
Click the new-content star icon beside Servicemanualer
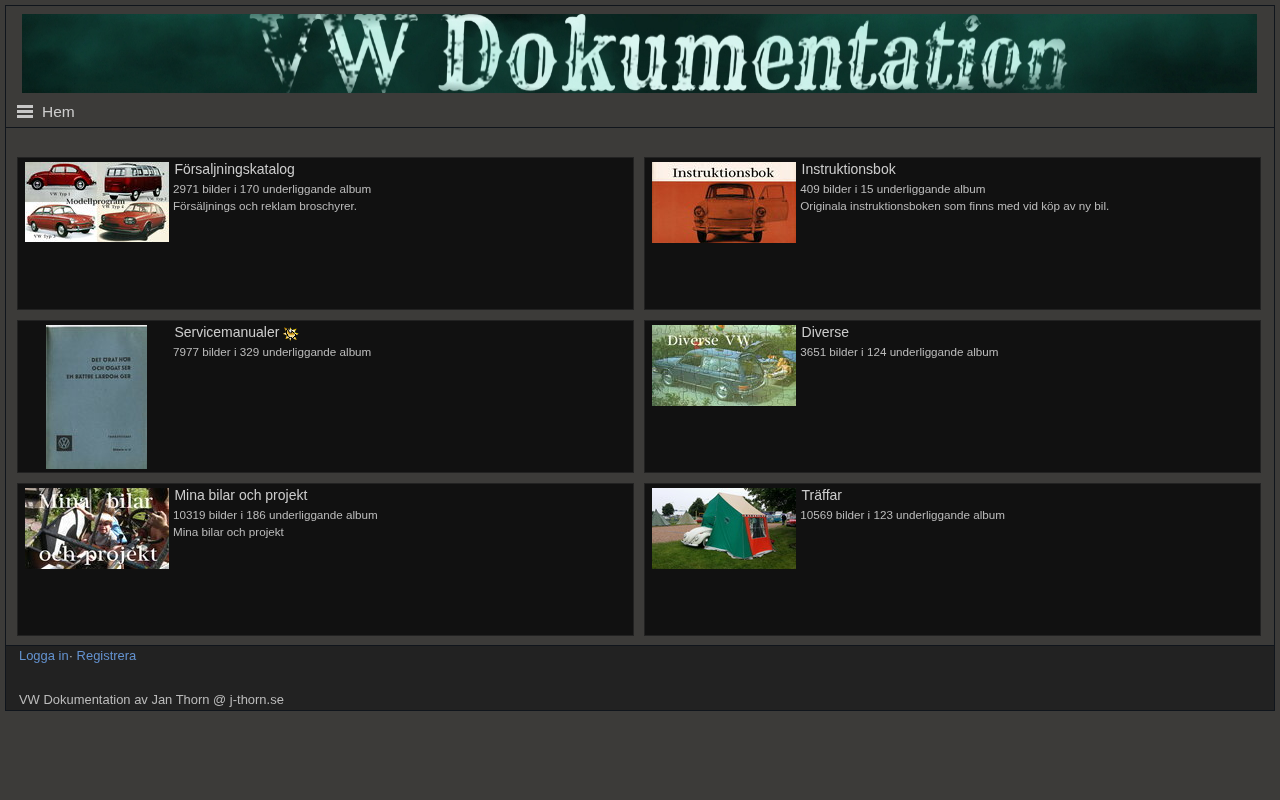(x=291, y=334)
